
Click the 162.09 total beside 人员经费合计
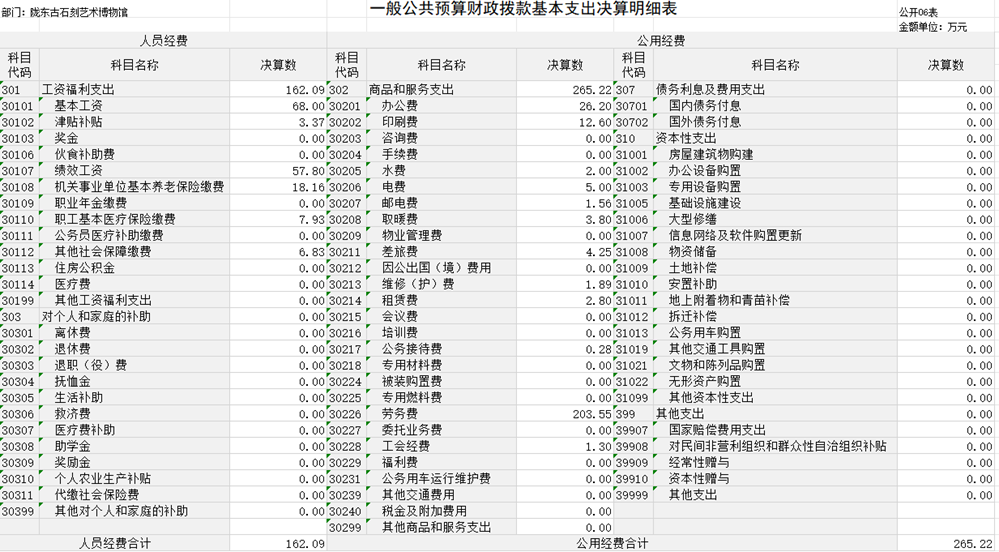(278, 544)
